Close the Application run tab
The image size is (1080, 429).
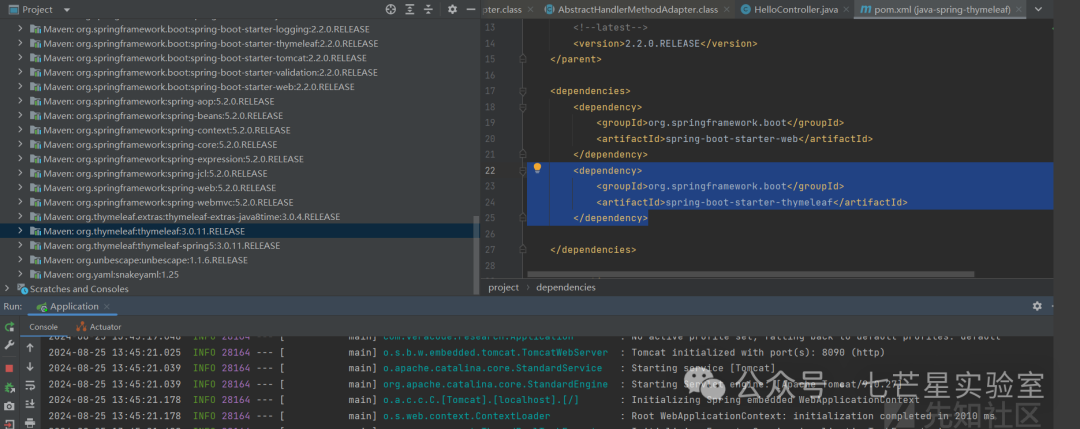[x=108, y=306]
